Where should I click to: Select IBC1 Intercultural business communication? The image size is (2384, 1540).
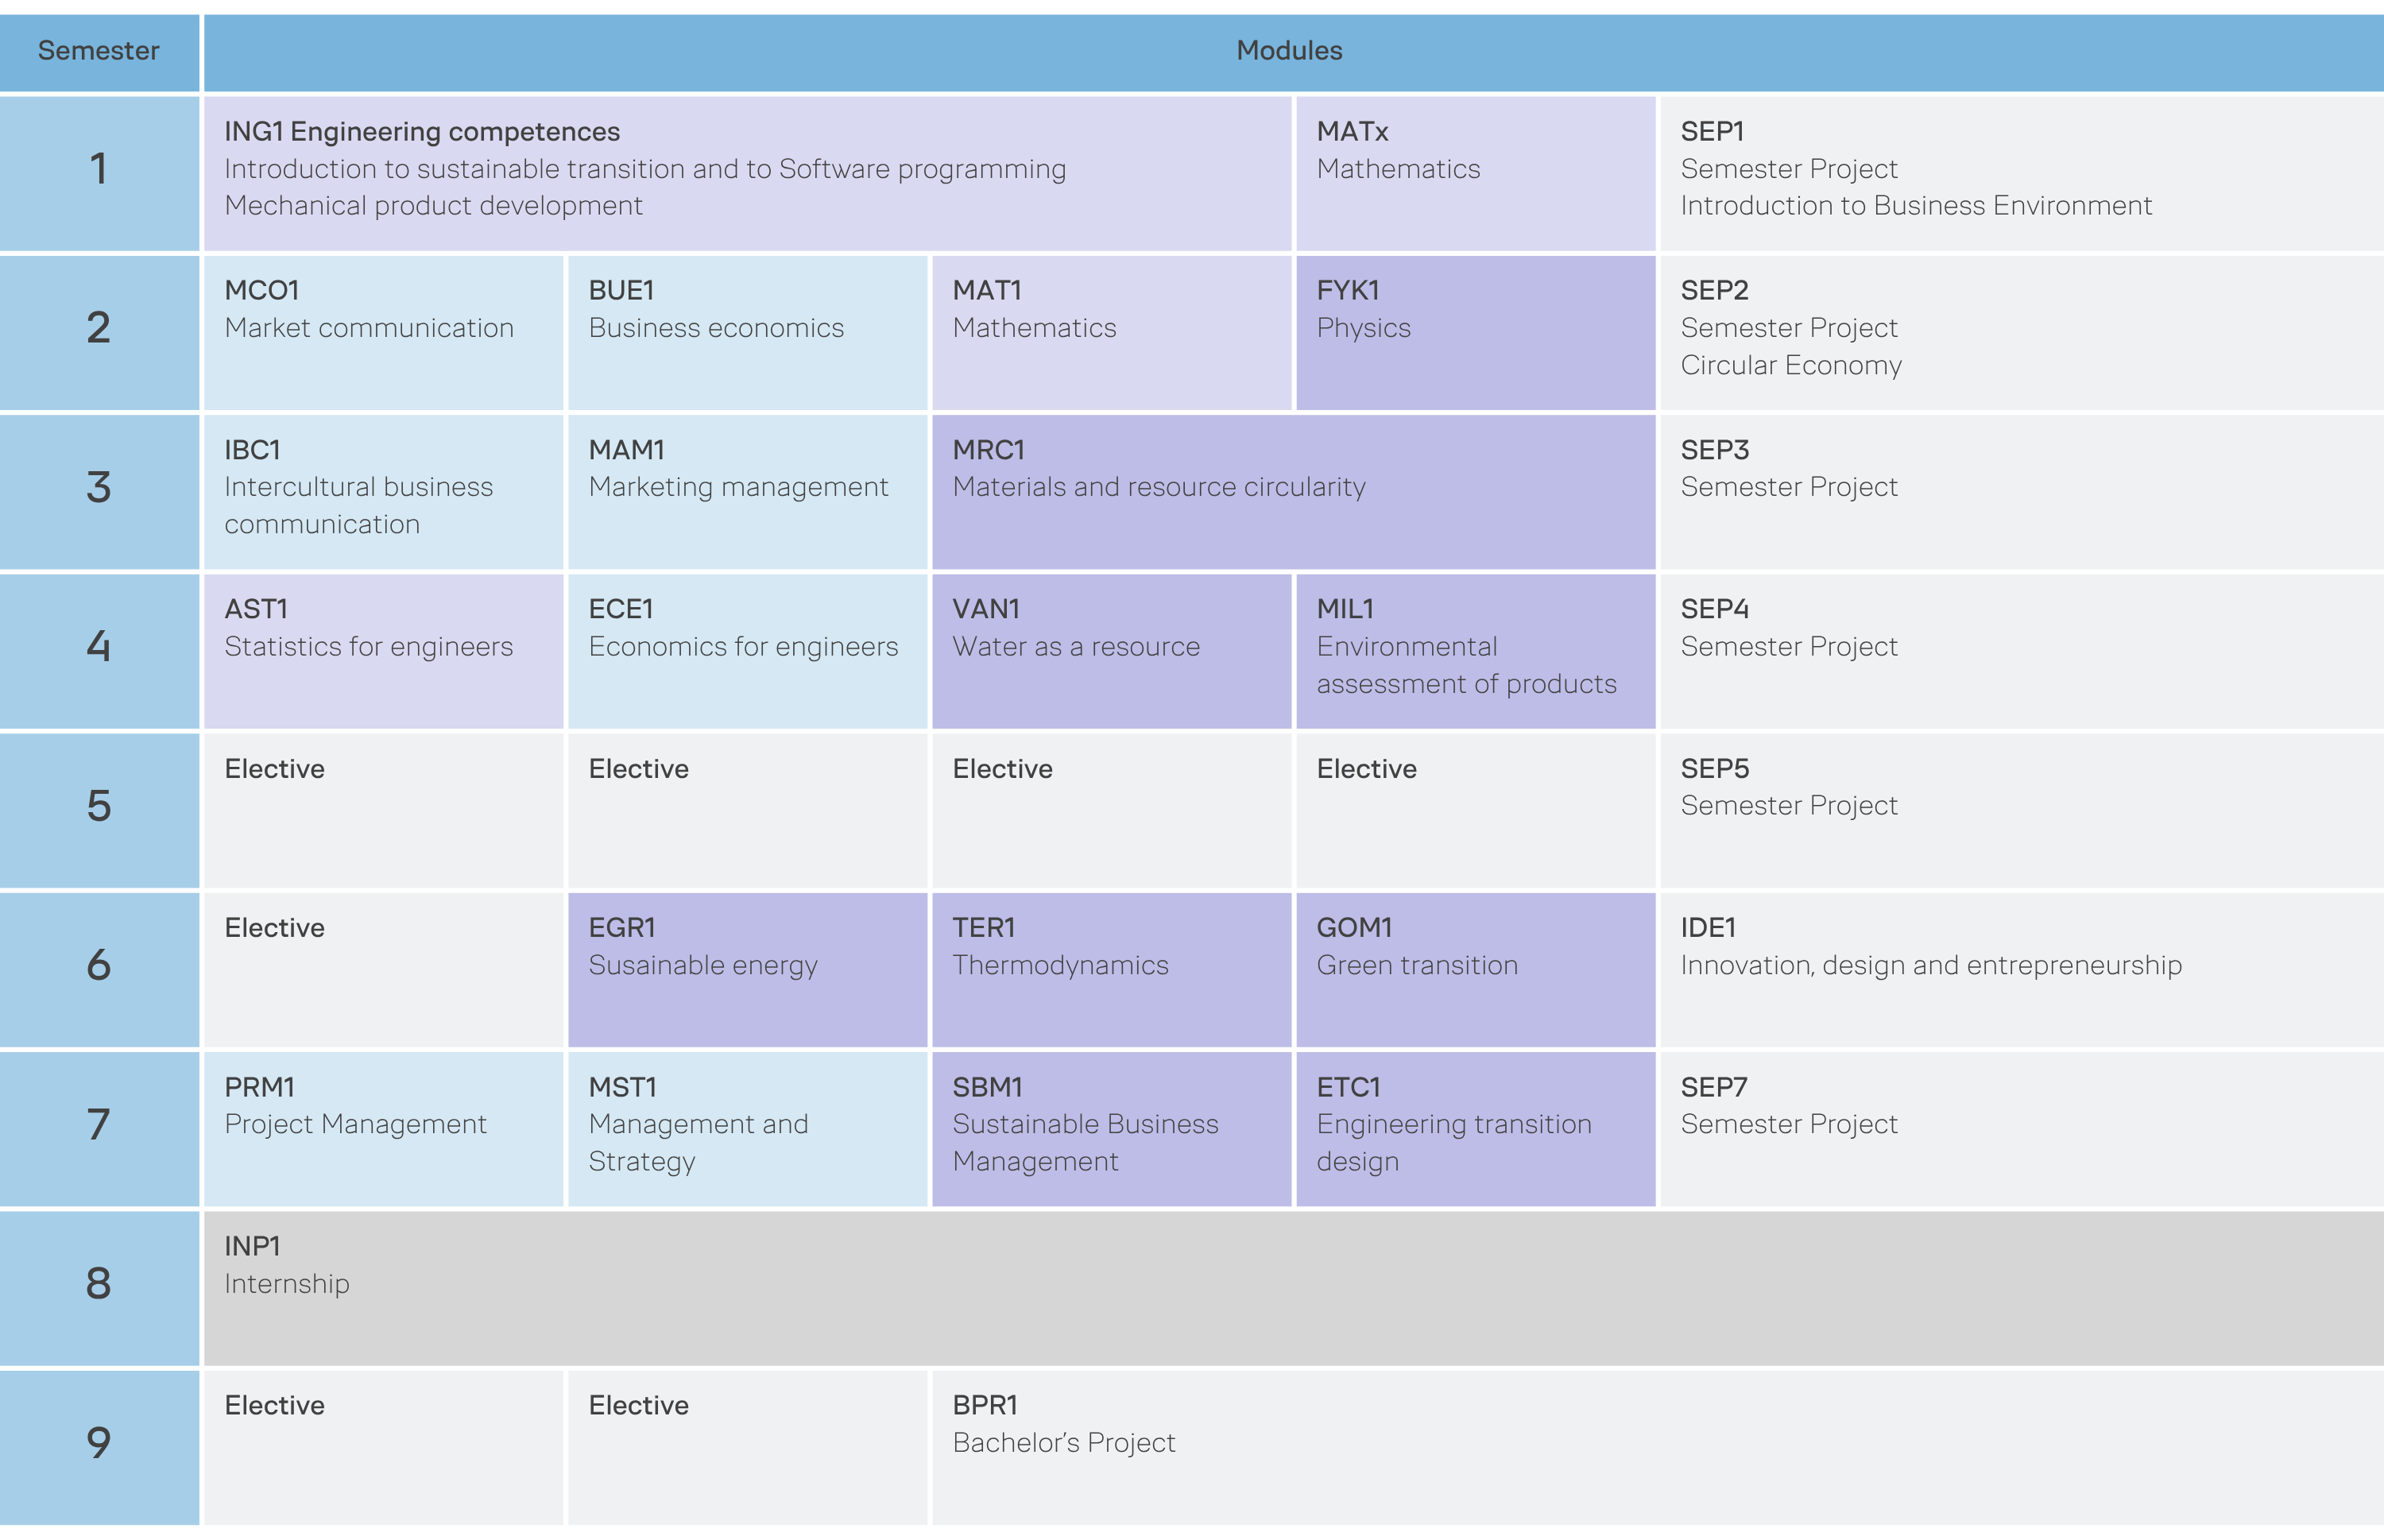[x=383, y=492]
